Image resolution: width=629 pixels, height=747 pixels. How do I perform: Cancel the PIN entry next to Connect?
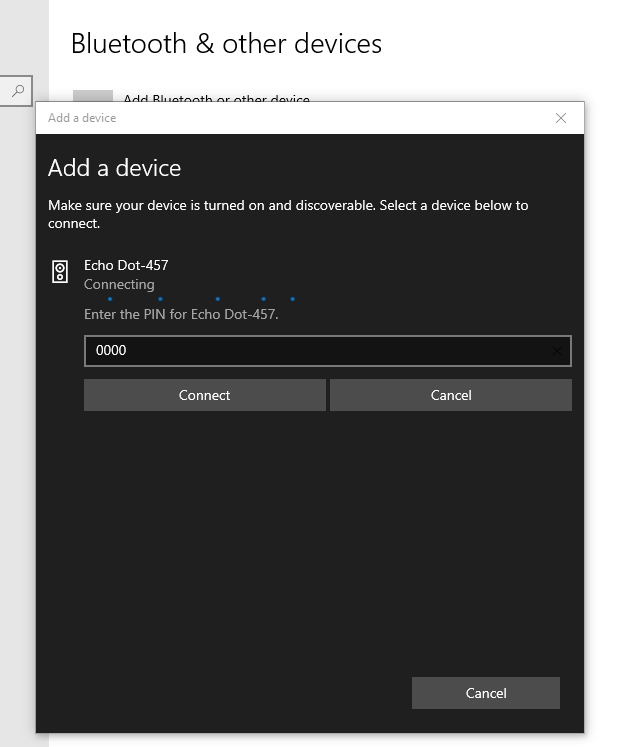450,395
